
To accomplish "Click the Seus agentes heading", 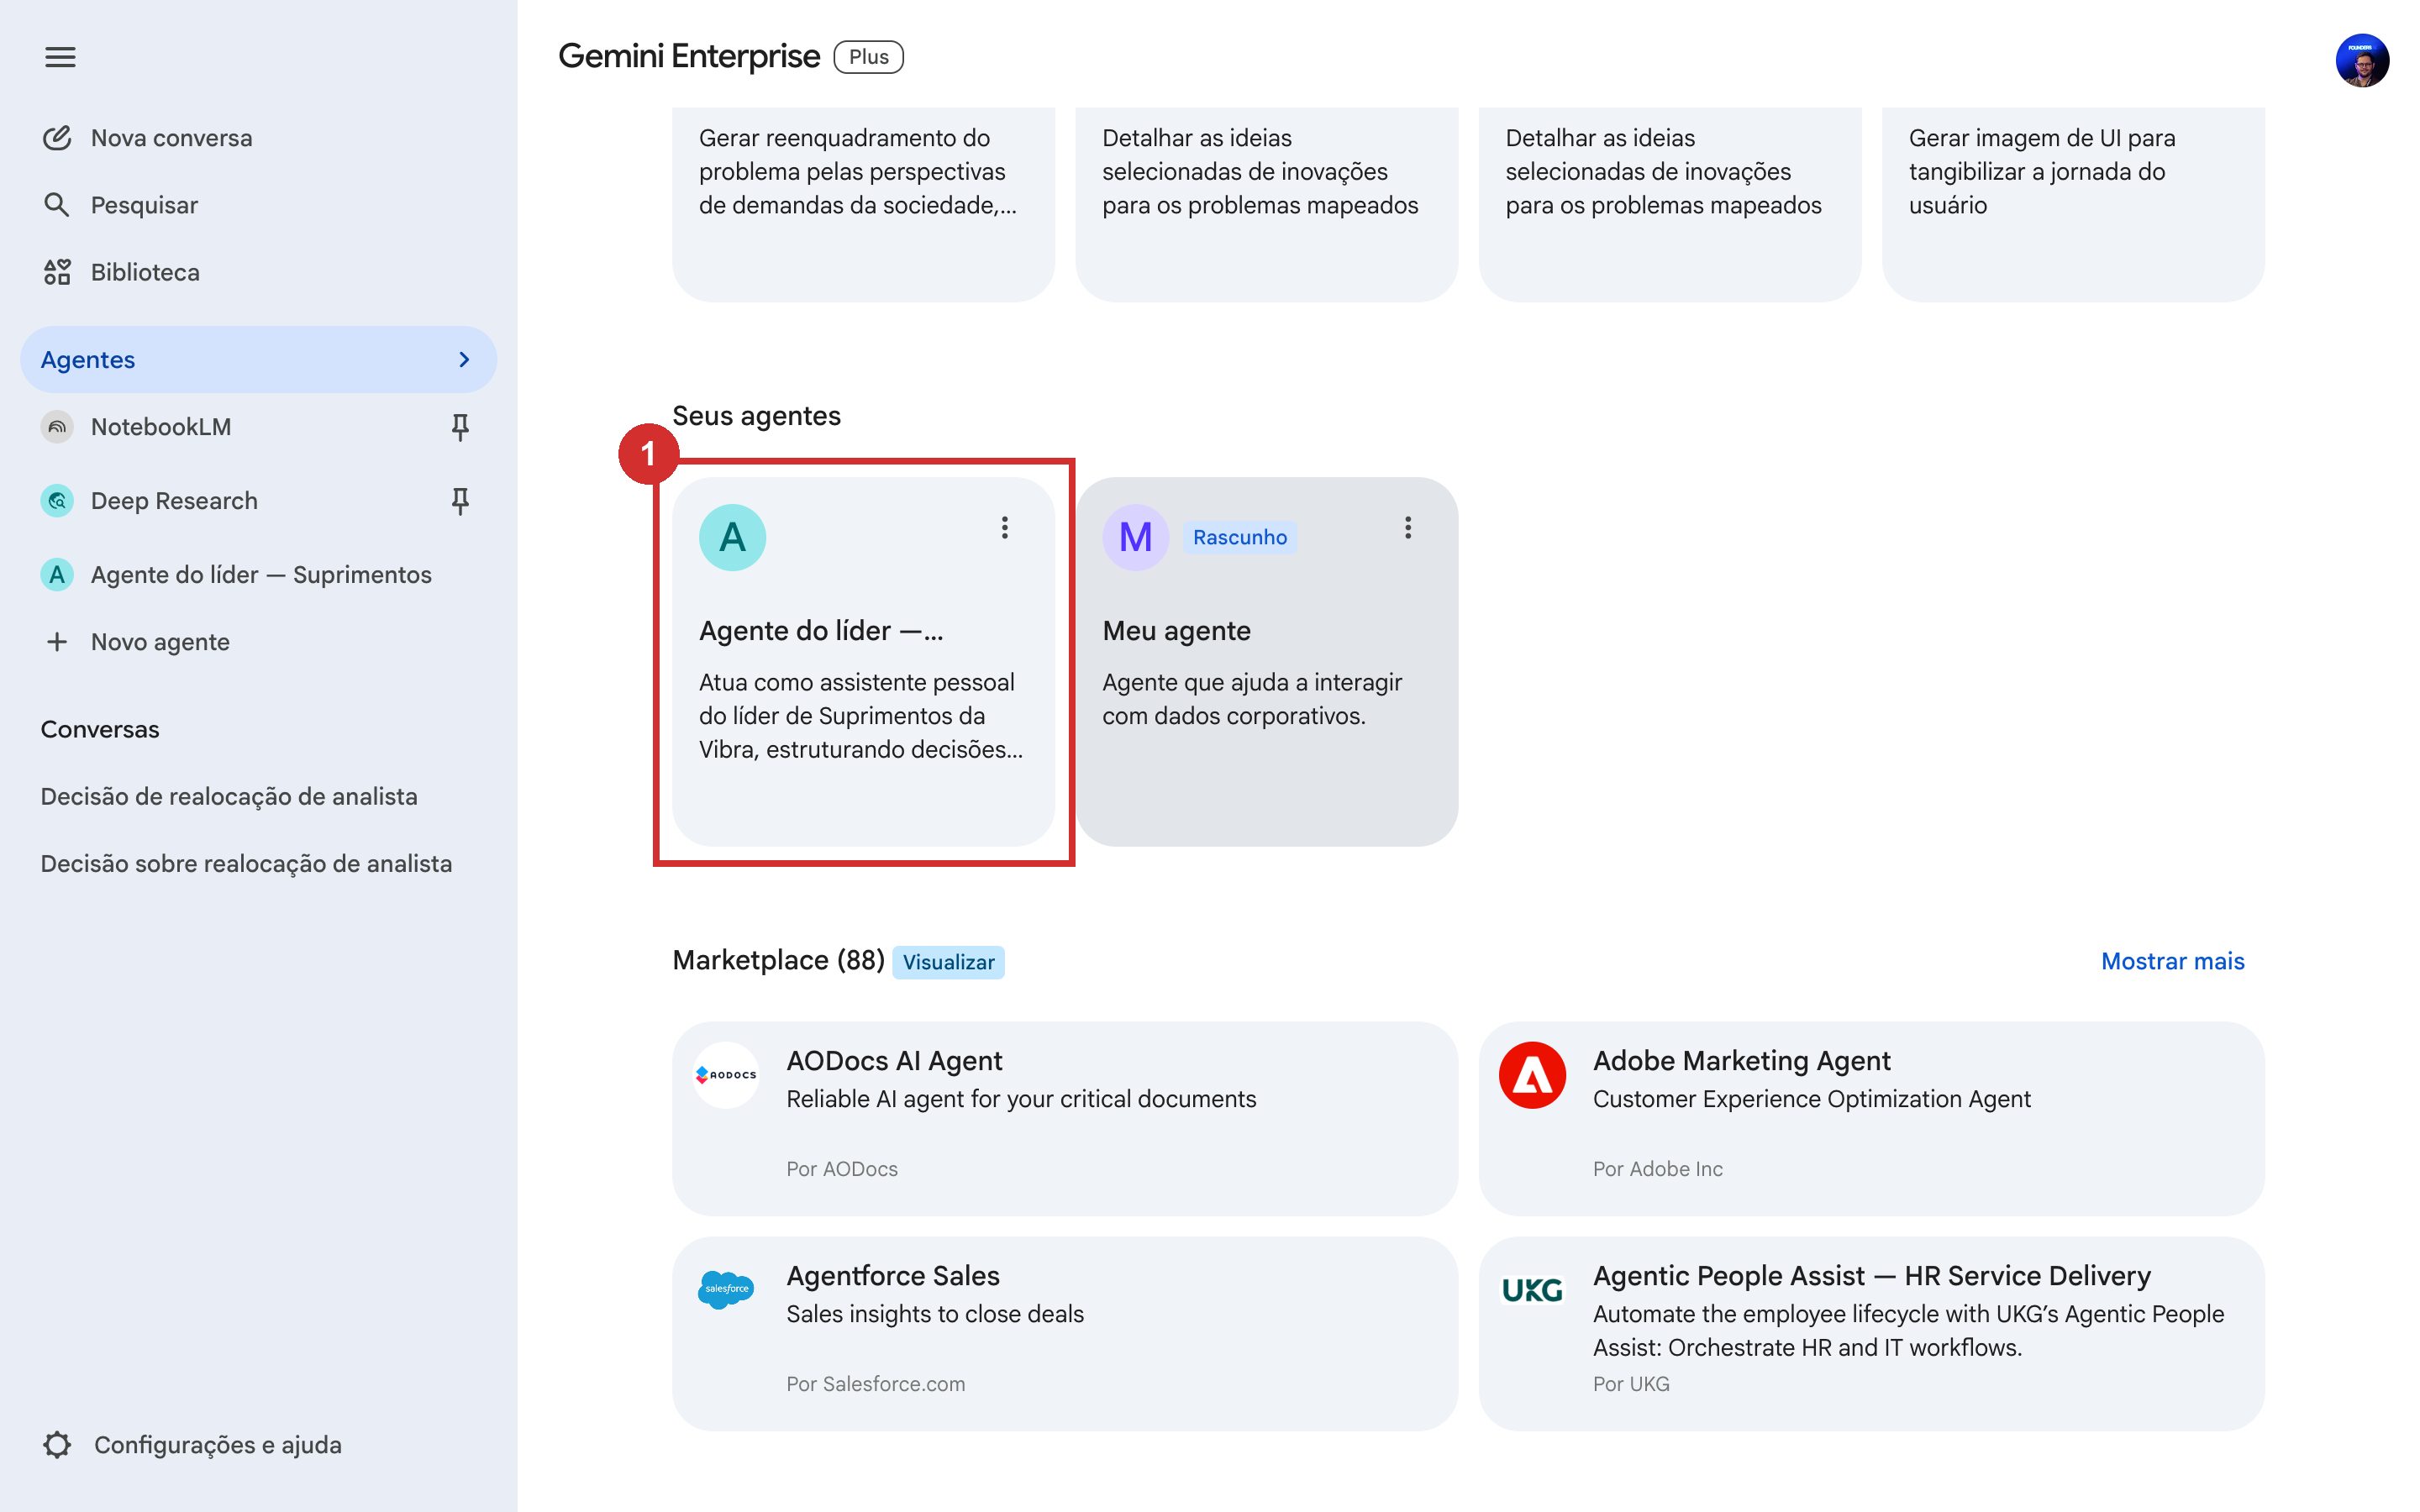I will (x=756, y=416).
